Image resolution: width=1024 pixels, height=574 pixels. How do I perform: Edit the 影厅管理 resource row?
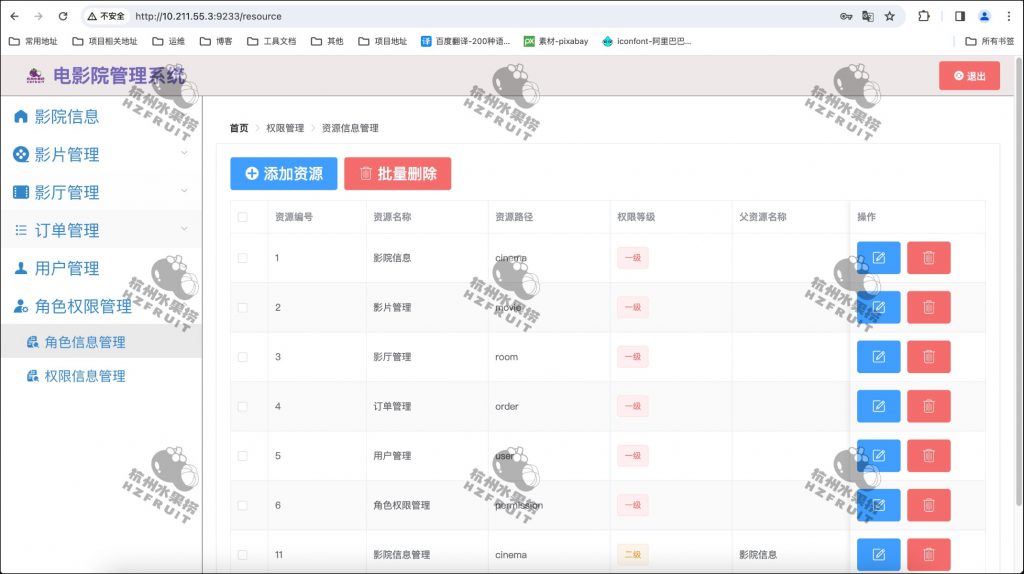click(x=878, y=357)
